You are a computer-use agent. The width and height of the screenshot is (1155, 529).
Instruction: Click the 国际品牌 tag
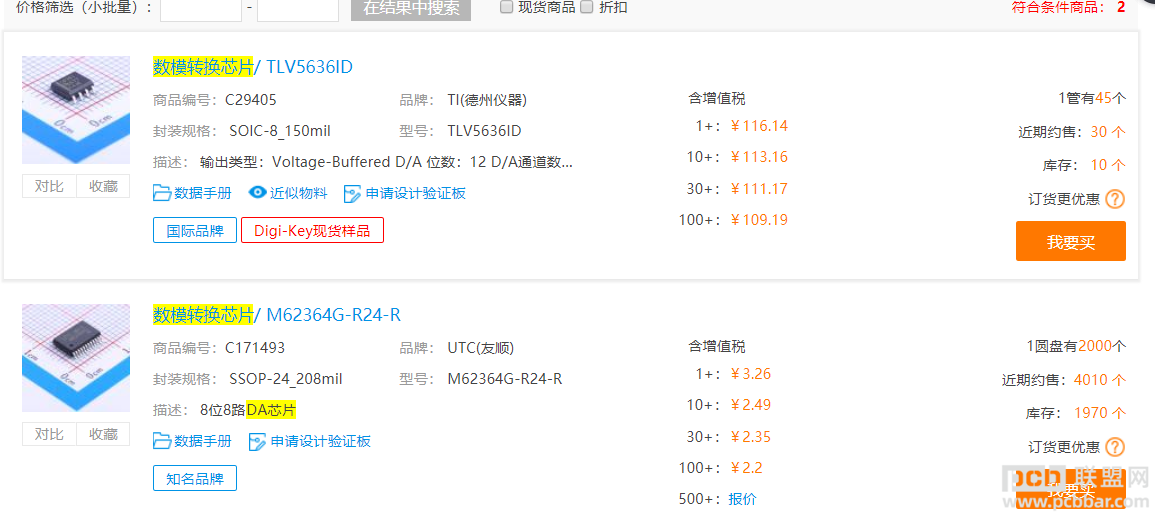point(194,231)
